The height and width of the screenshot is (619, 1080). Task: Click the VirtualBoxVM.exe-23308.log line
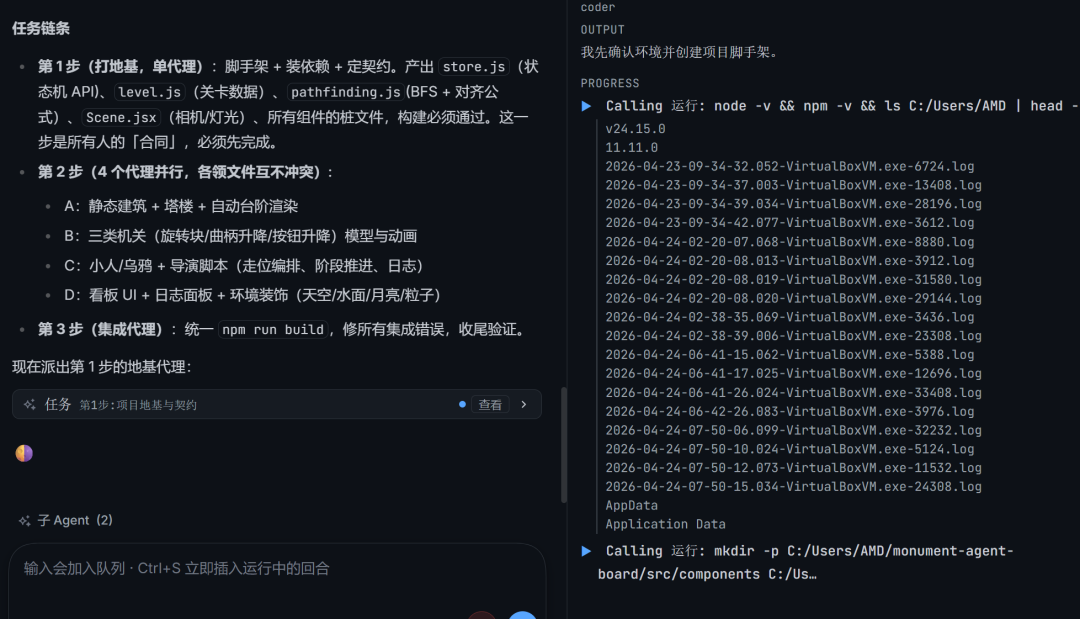pos(793,336)
